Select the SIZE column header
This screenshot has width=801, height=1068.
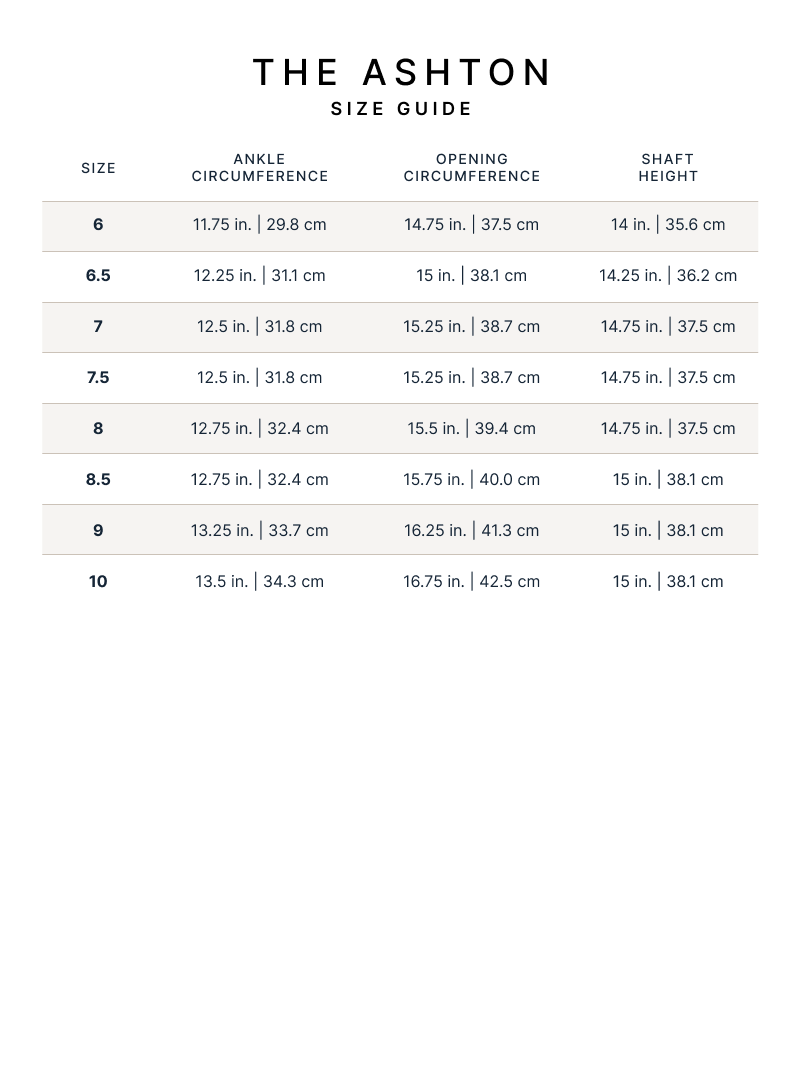tap(98, 168)
